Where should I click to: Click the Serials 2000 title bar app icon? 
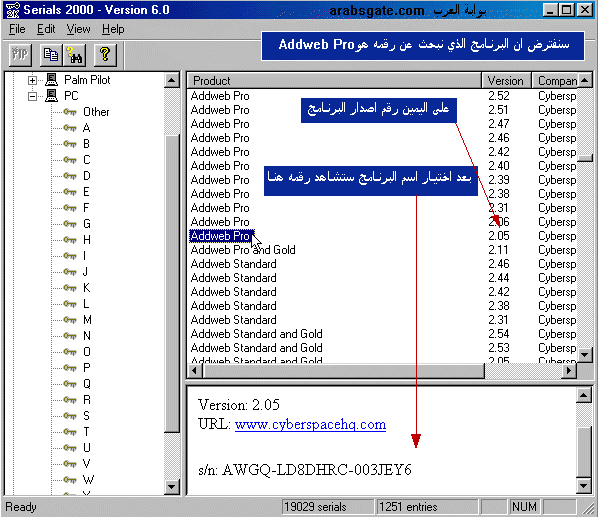[13, 10]
